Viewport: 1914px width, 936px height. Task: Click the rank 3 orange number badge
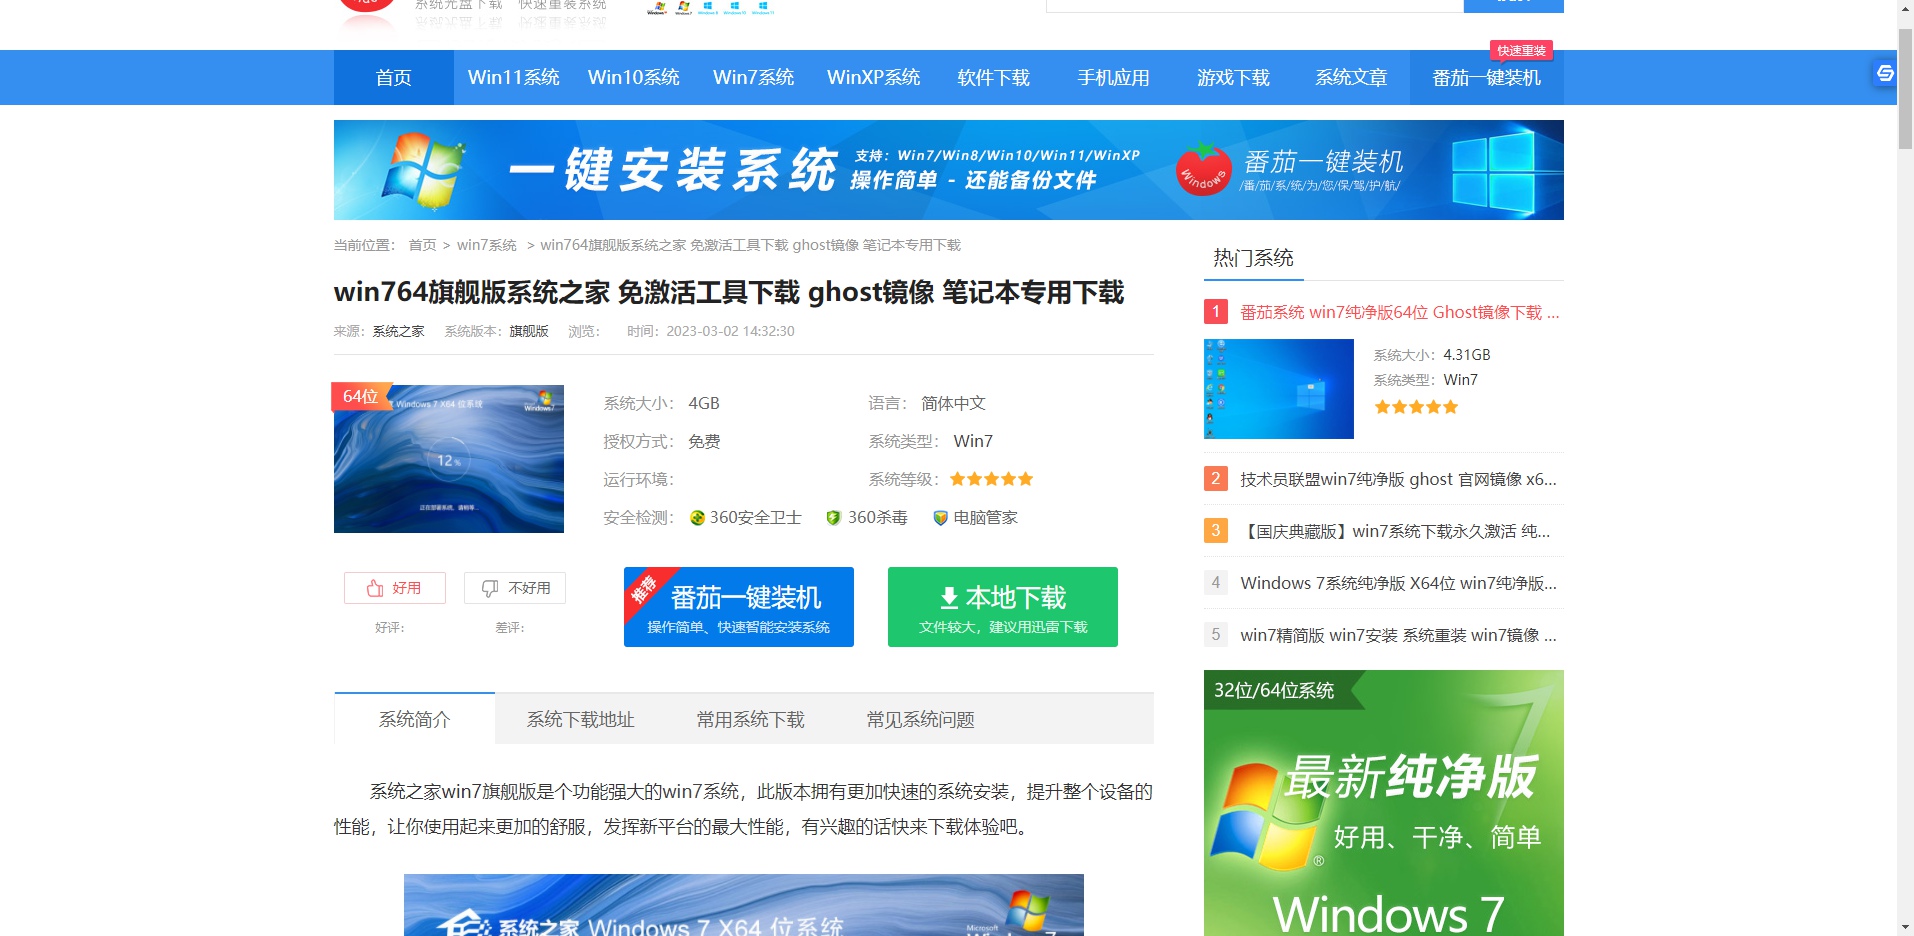point(1216,531)
